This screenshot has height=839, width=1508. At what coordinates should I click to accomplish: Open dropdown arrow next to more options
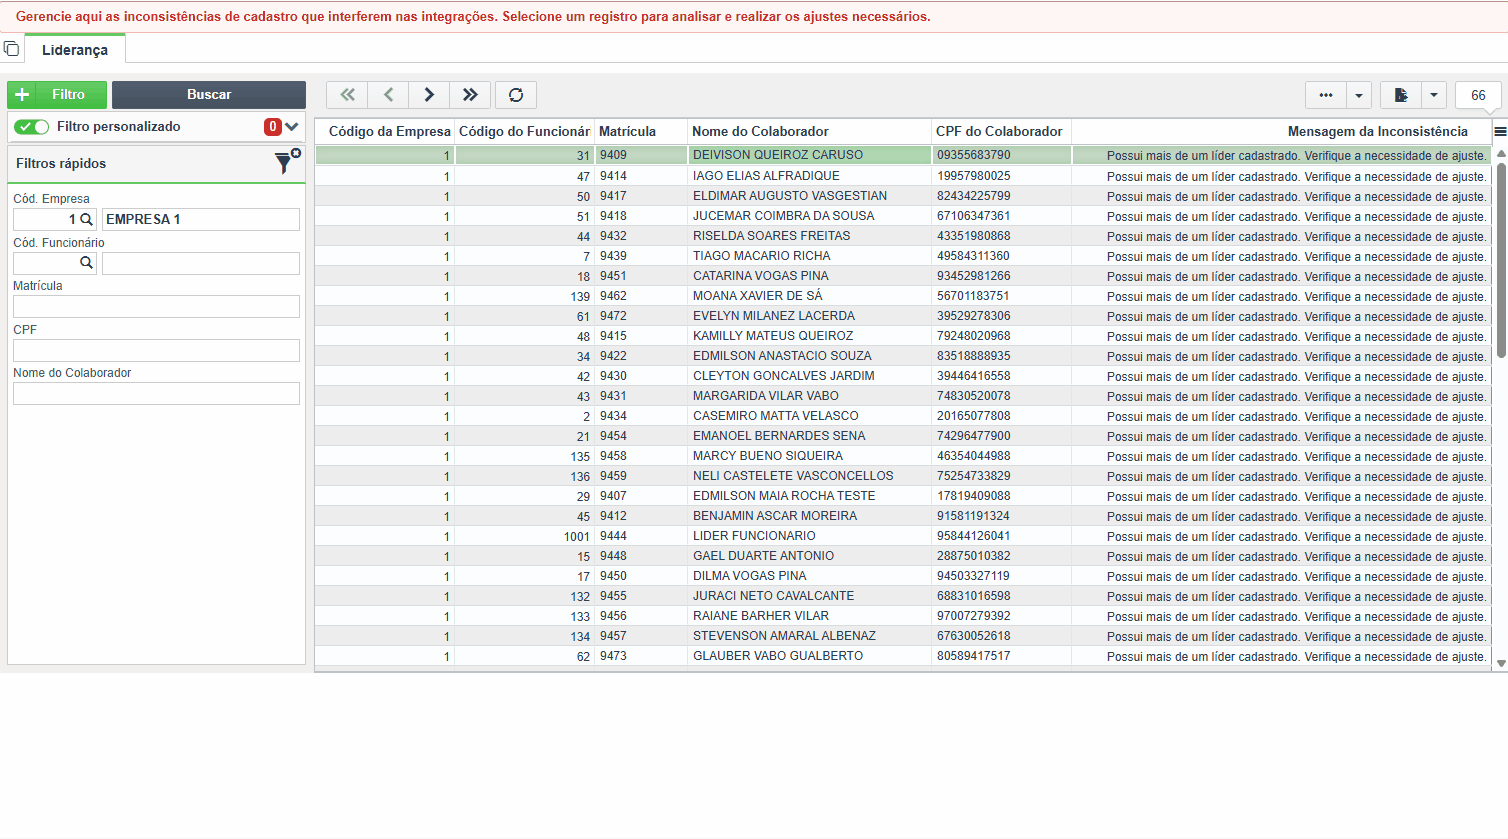(1359, 95)
